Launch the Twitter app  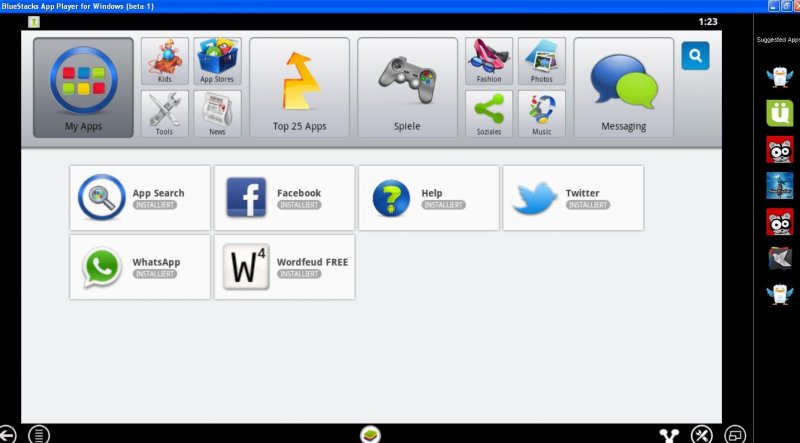pos(573,198)
